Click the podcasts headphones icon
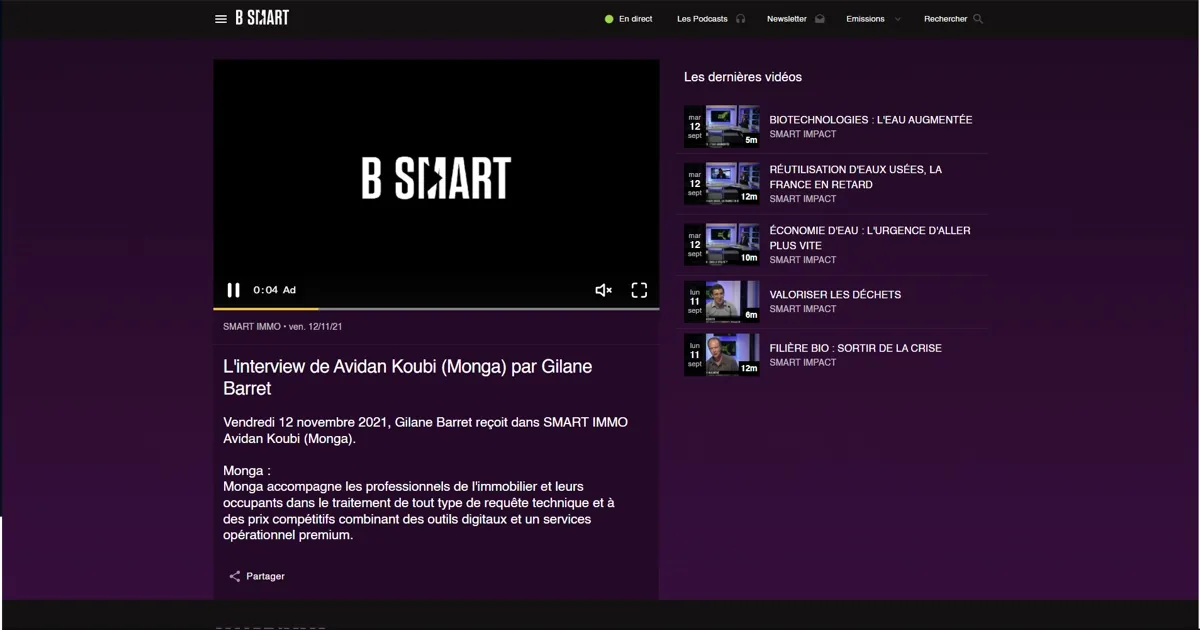Image resolution: width=1200 pixels, height=630 pixels. coord(741,19)
